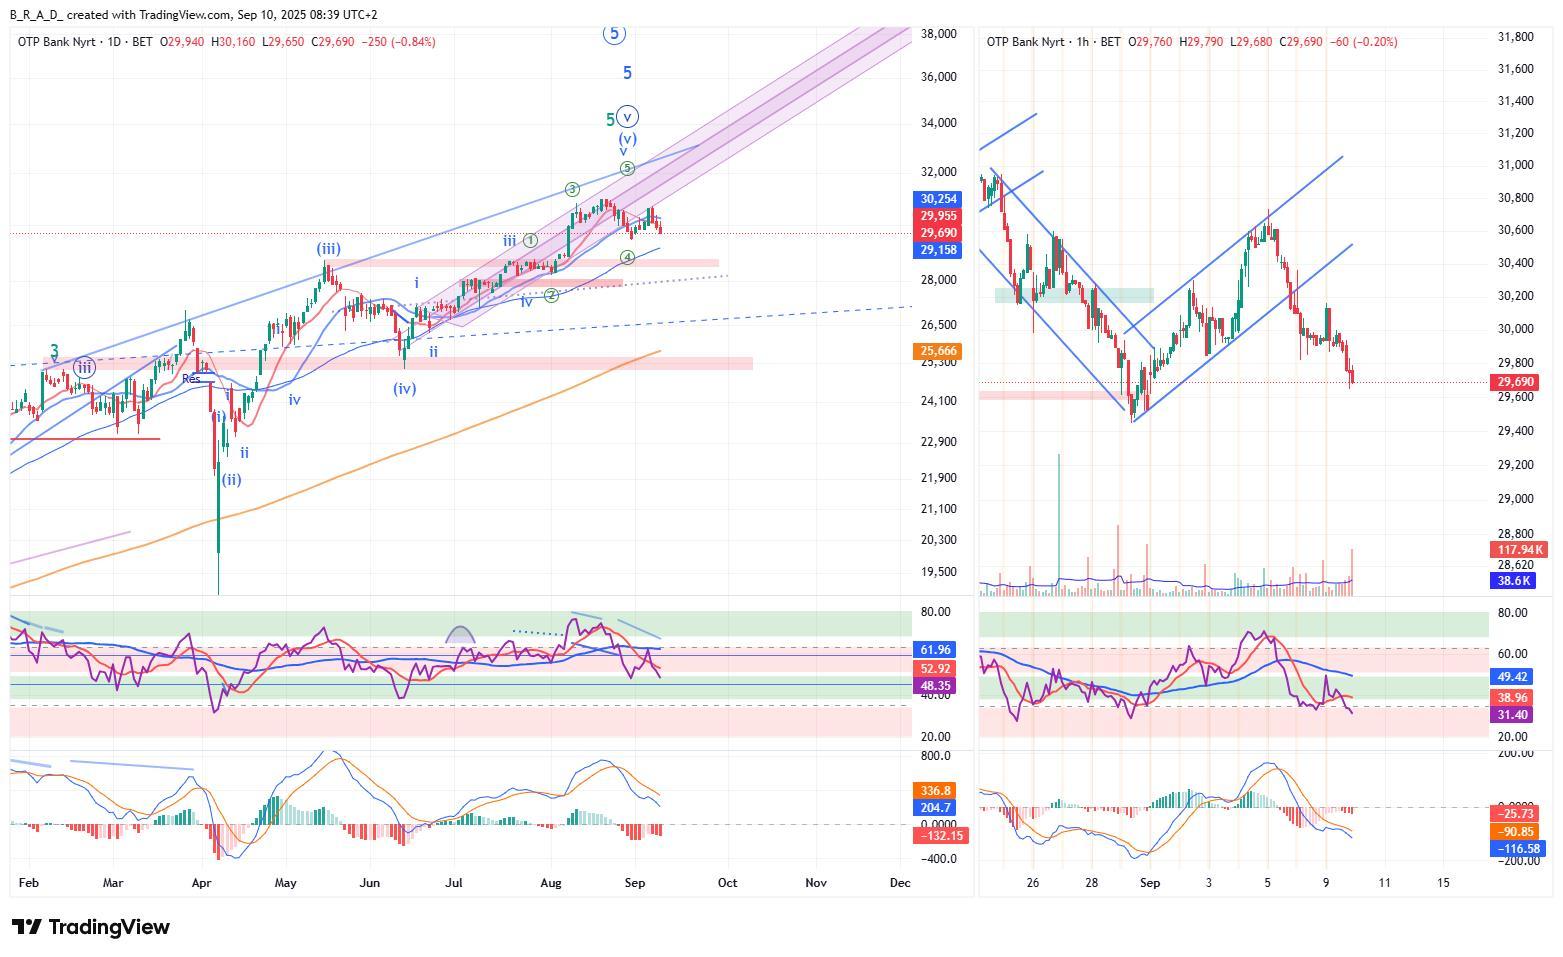Click the tallest green volume spike on hourly chart

1058,525
